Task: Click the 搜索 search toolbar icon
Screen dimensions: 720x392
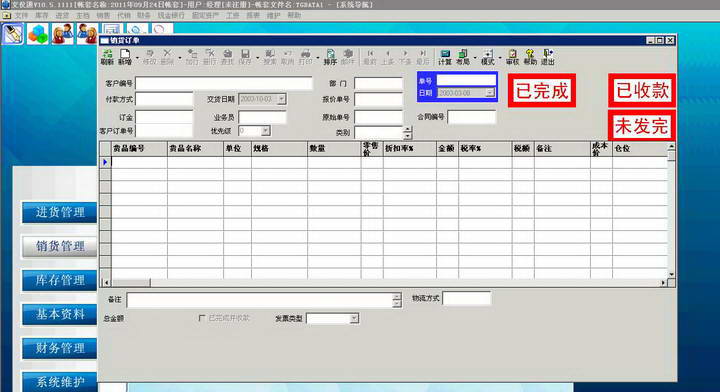Action: (270, 57)
